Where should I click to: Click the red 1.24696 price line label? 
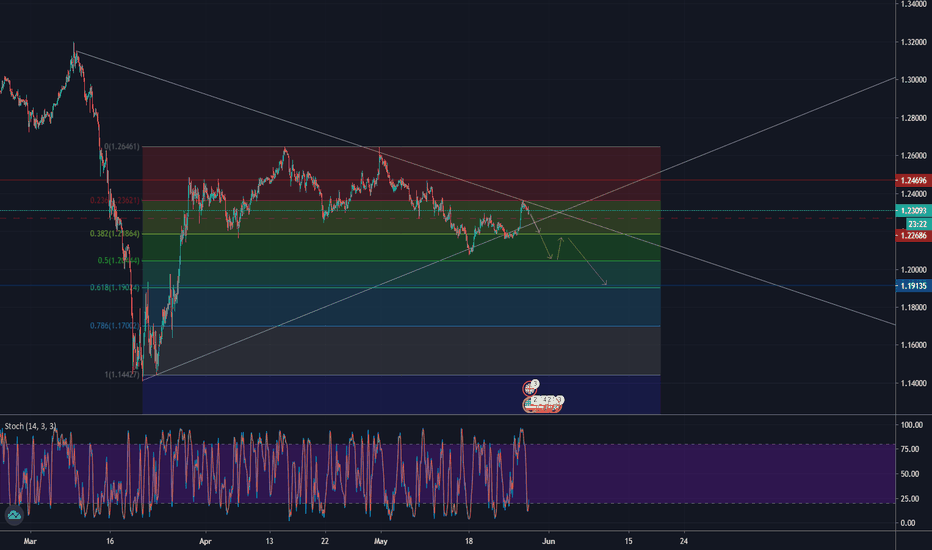coord(913,180)
